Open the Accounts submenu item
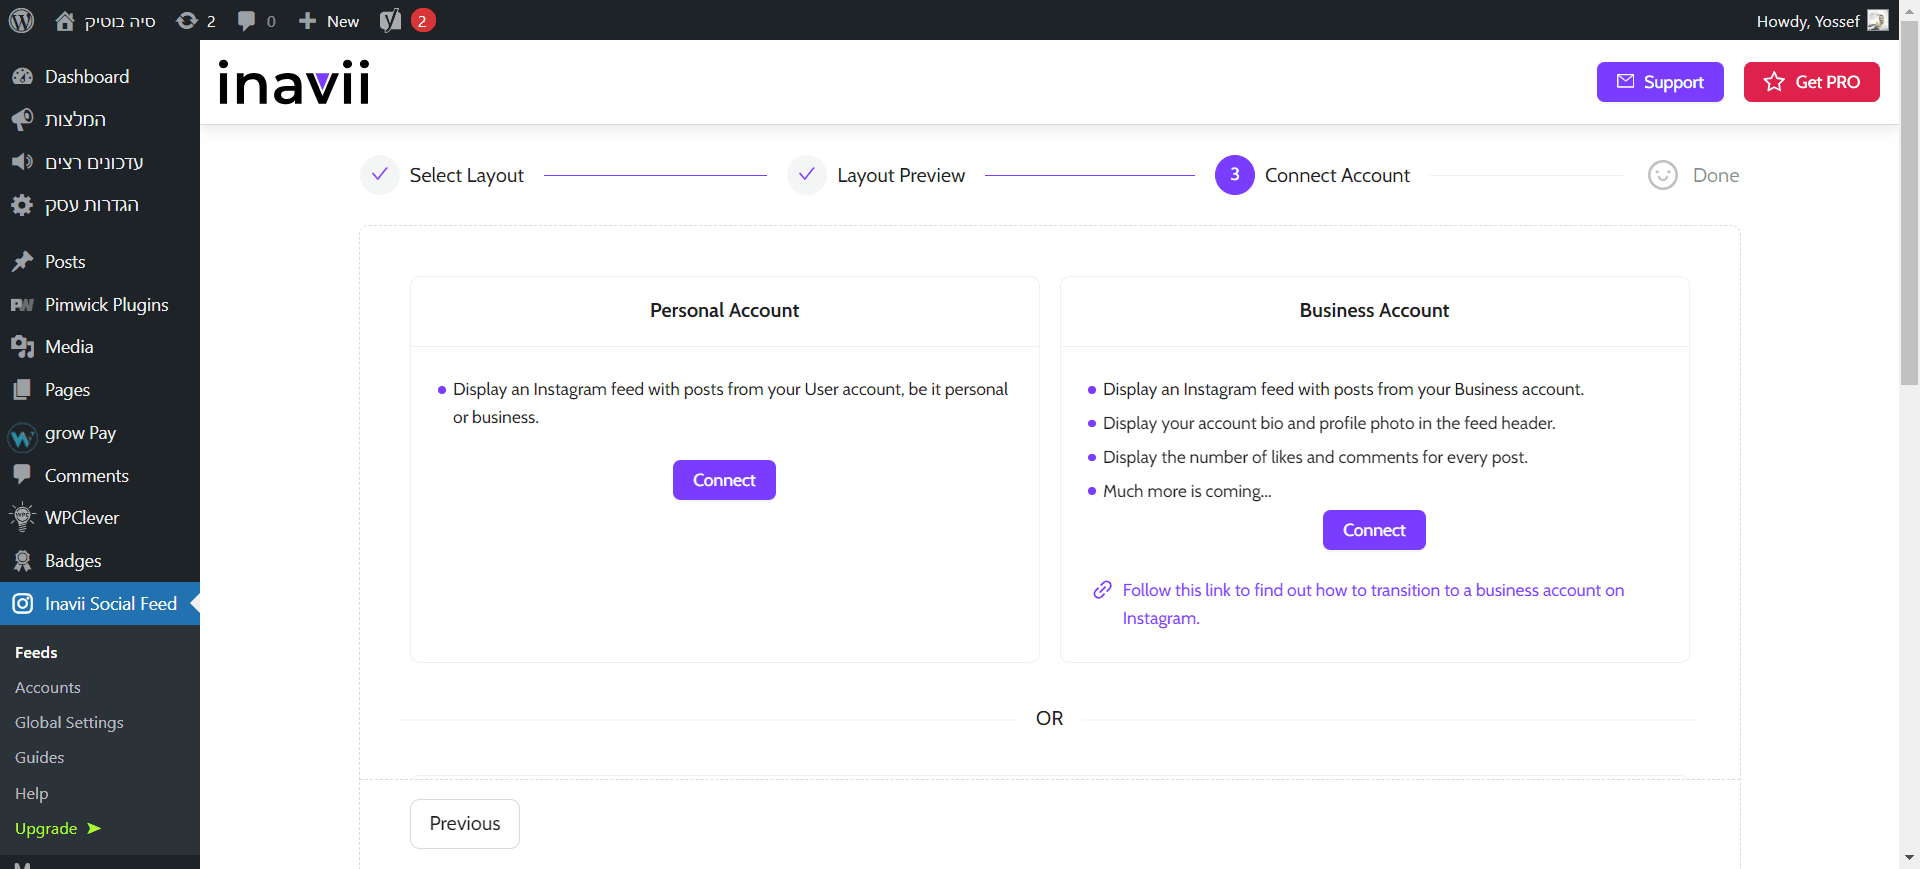1920x869 pixels. point(48,687)
